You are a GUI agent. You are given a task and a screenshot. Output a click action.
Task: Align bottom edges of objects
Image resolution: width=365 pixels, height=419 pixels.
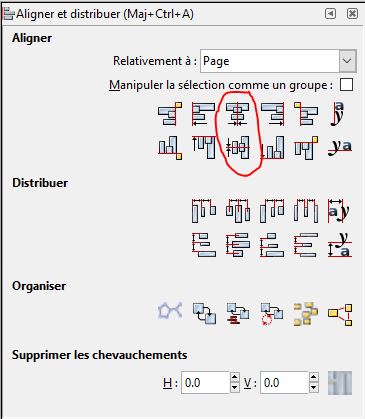[272, 147]
